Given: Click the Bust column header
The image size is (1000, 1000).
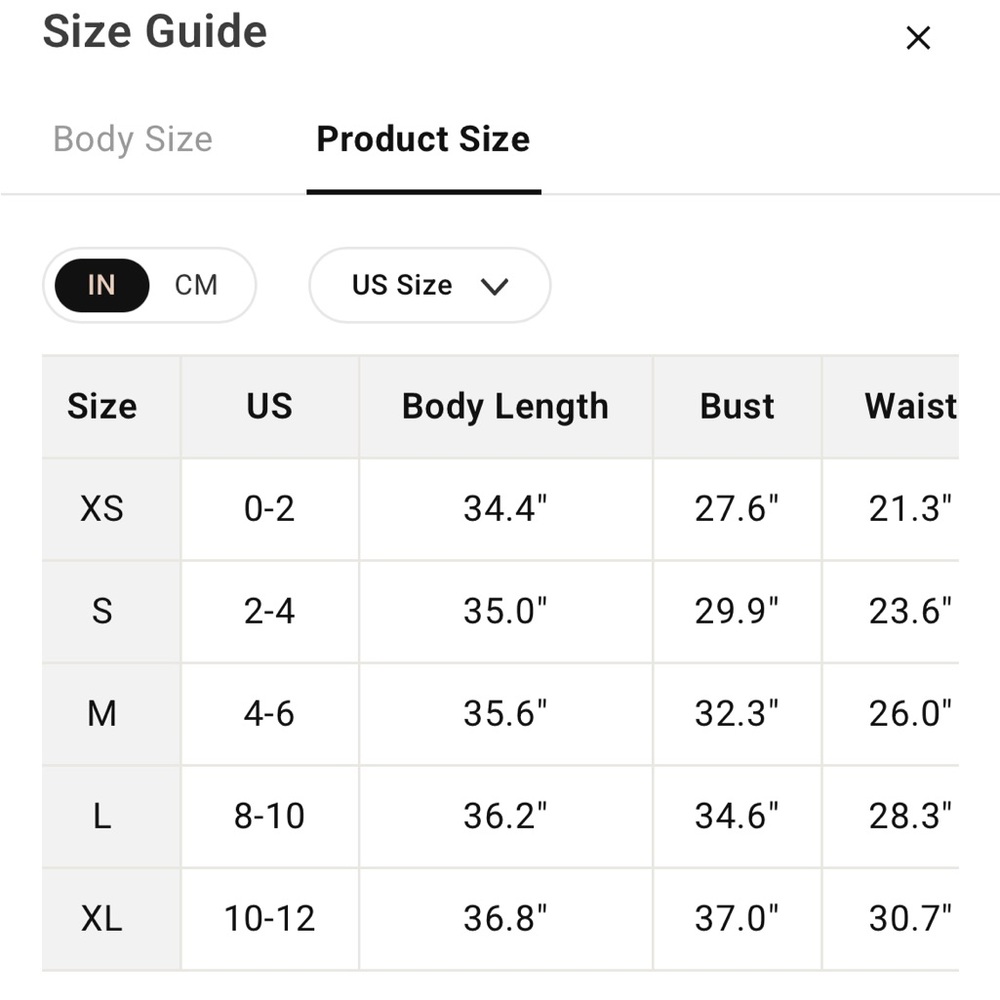Looking at the screenshot, I should click(x=737, y=406).
